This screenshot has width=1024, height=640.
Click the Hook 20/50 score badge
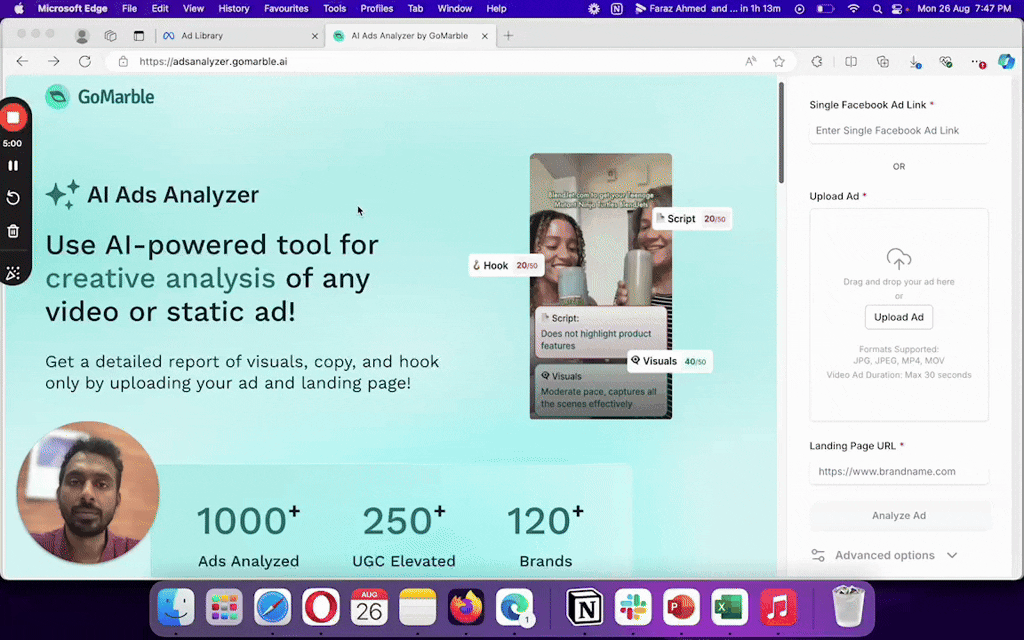[x=506, y=265]
